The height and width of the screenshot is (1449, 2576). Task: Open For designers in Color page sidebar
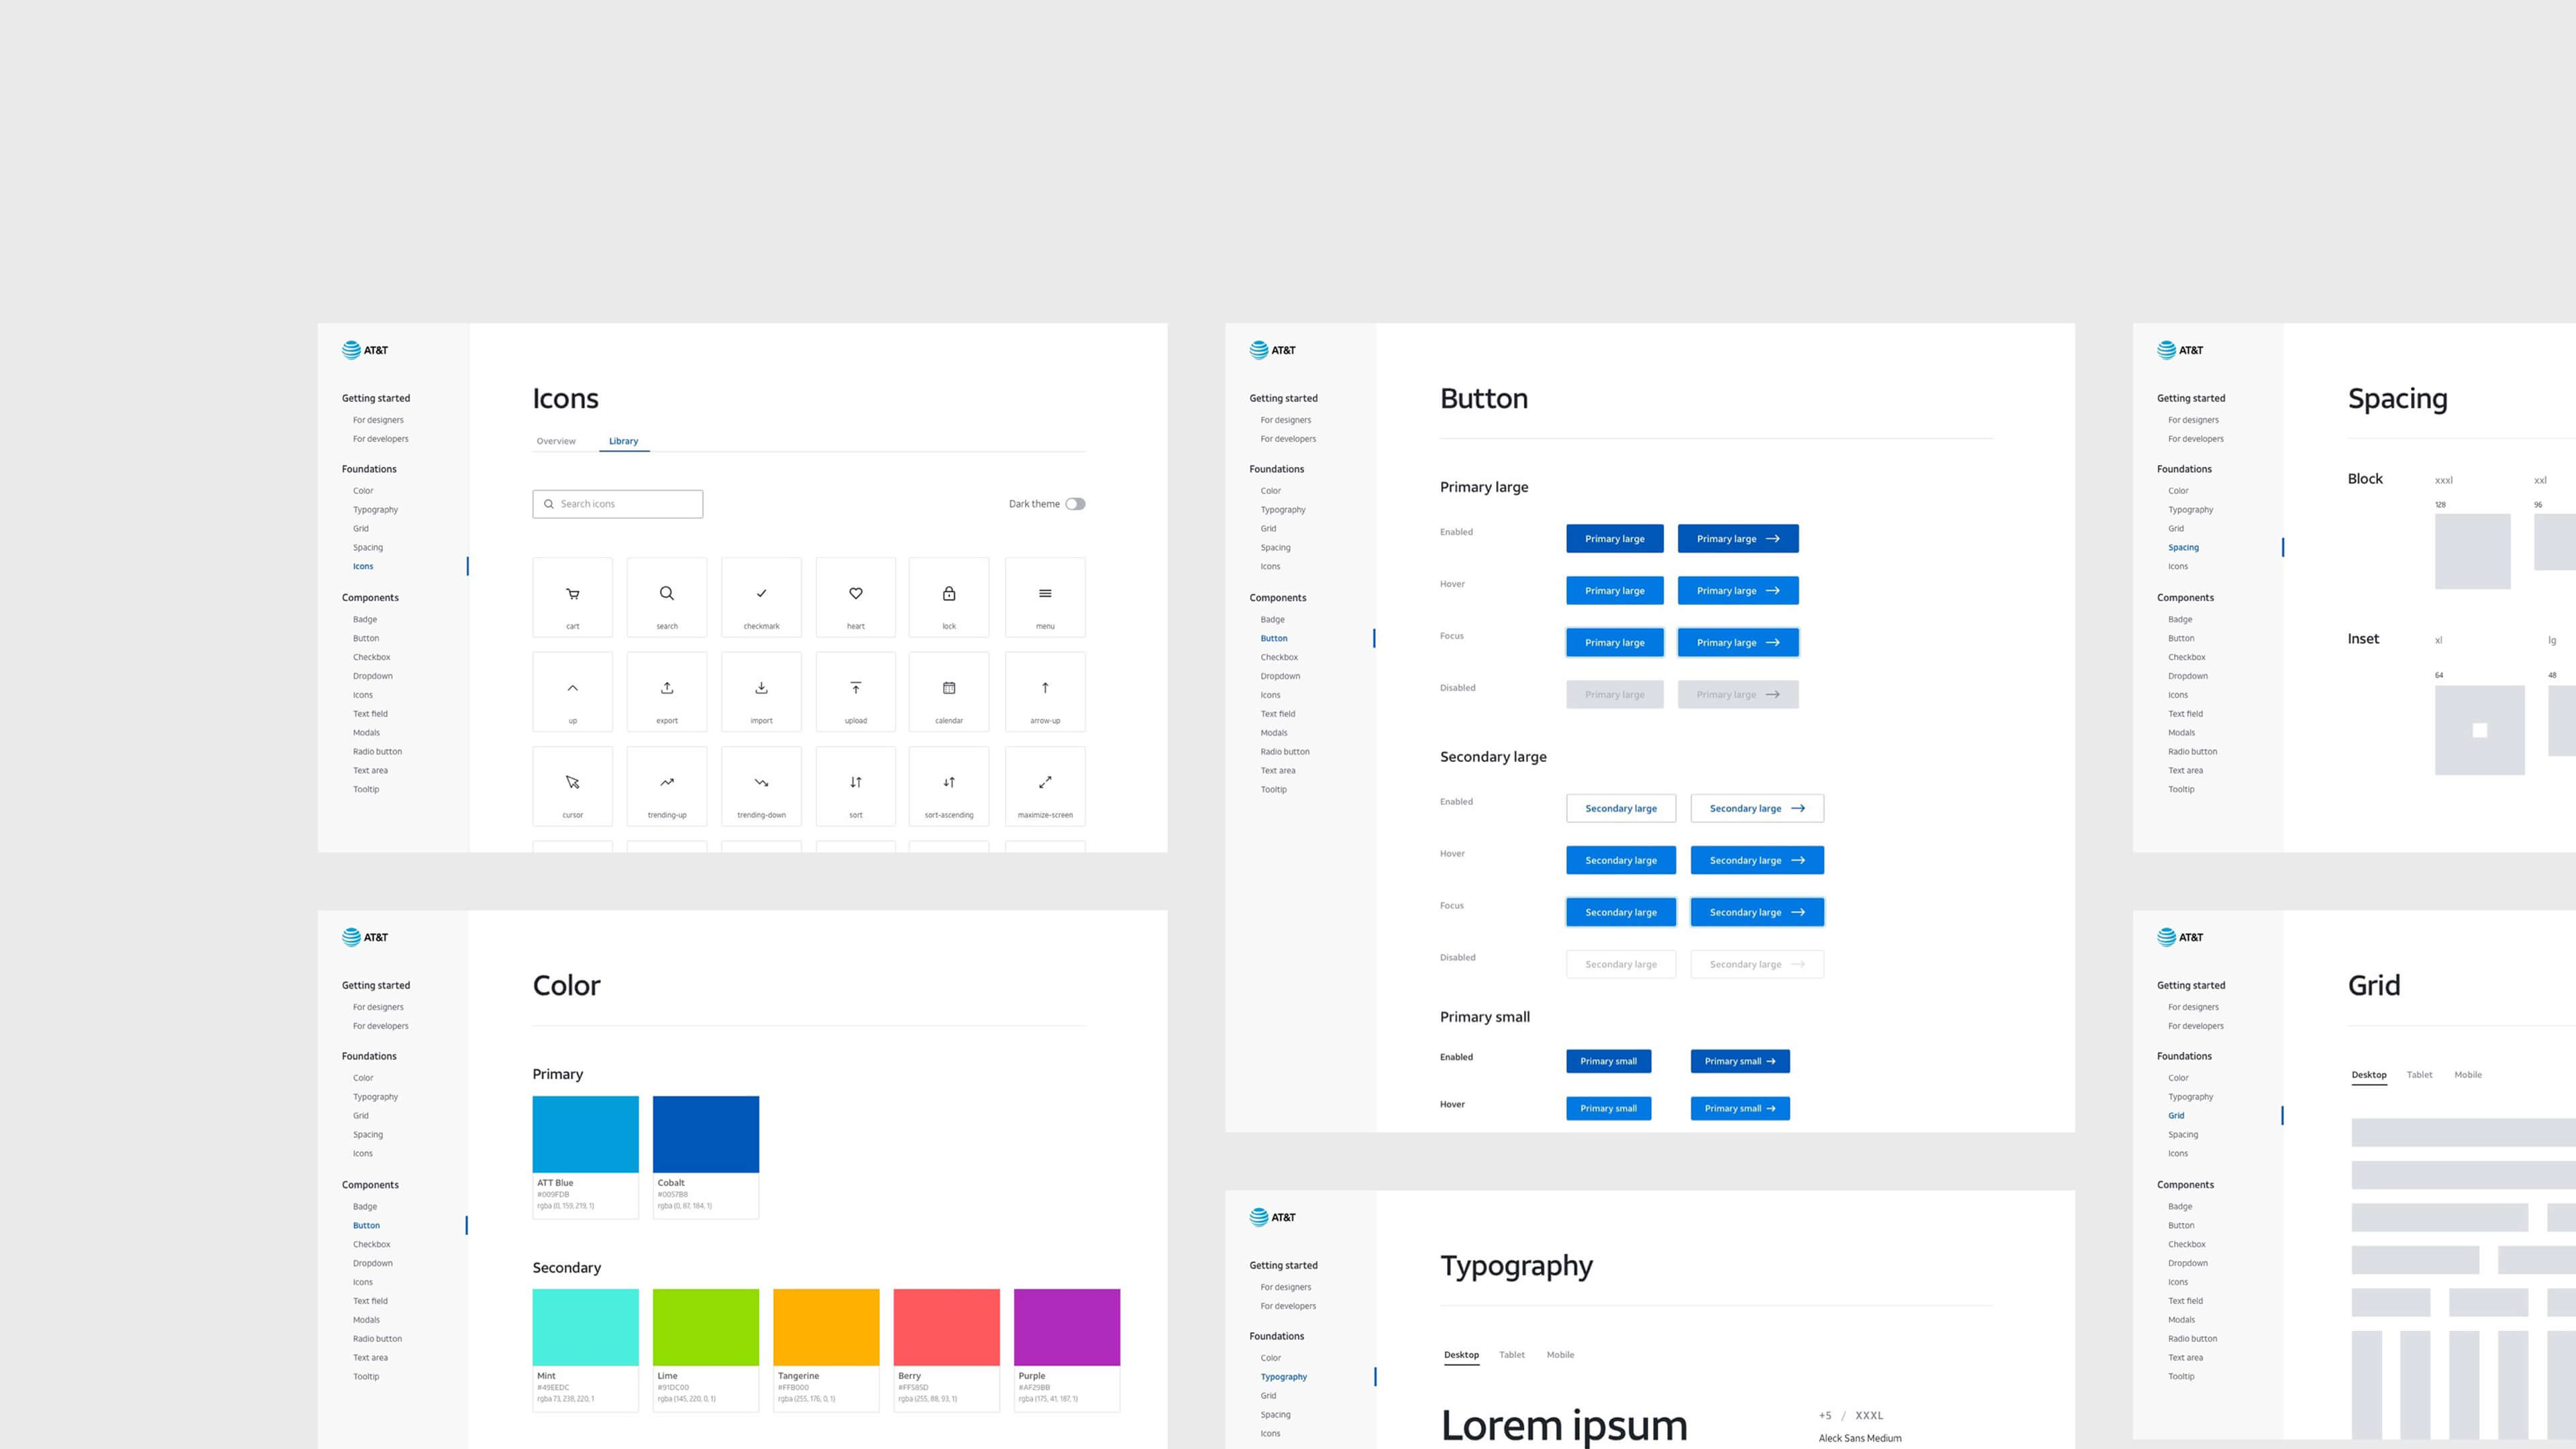pyautogui.click(x=378, y=1007)
